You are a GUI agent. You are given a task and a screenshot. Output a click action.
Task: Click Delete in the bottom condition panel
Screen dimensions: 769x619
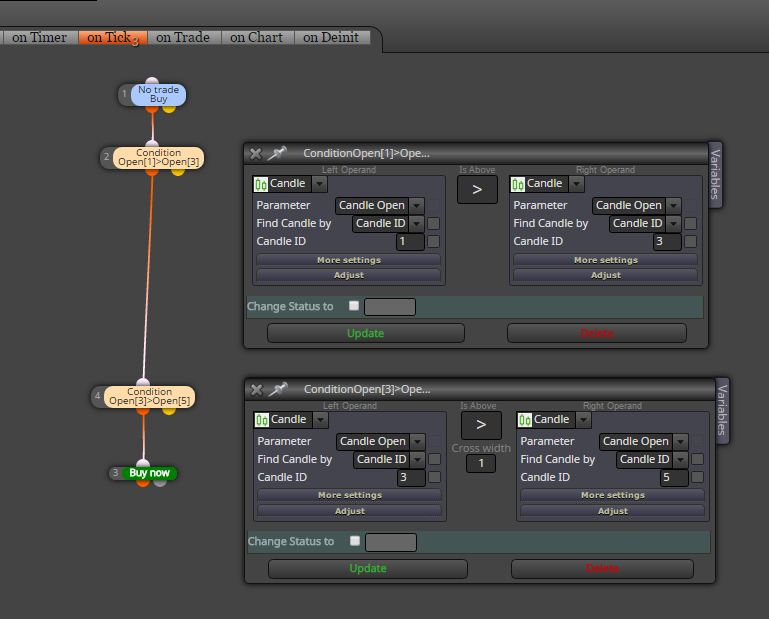coord(602,568)
